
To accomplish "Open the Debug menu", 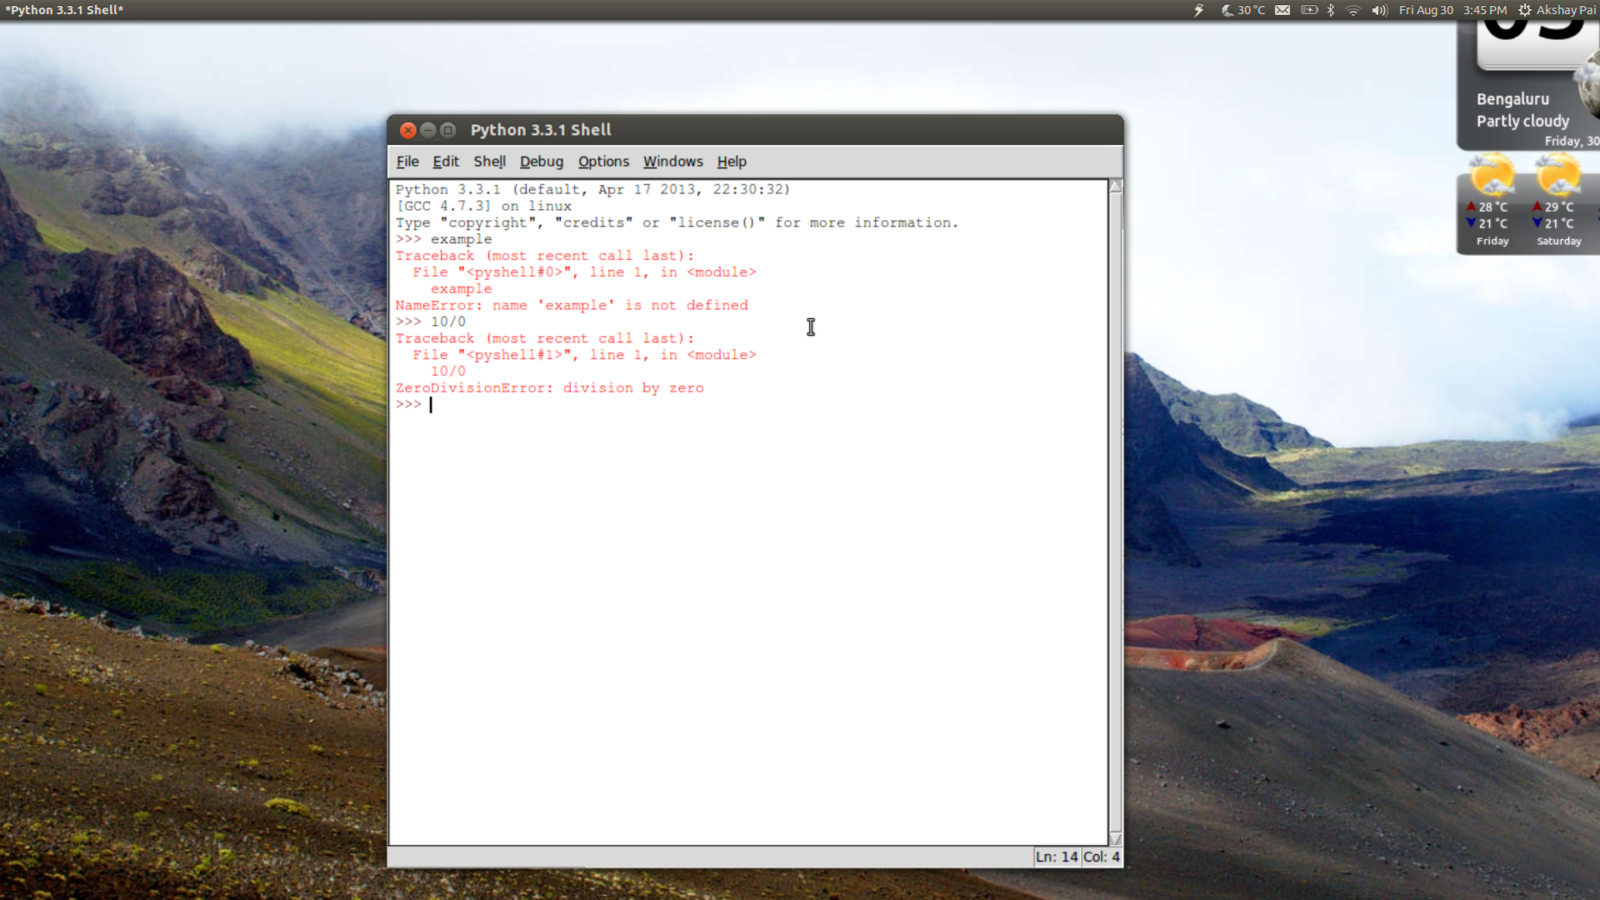I will 541,161.
